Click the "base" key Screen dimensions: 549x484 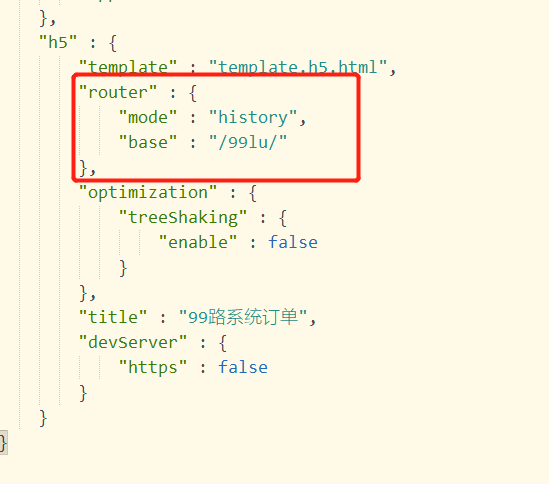148,142
